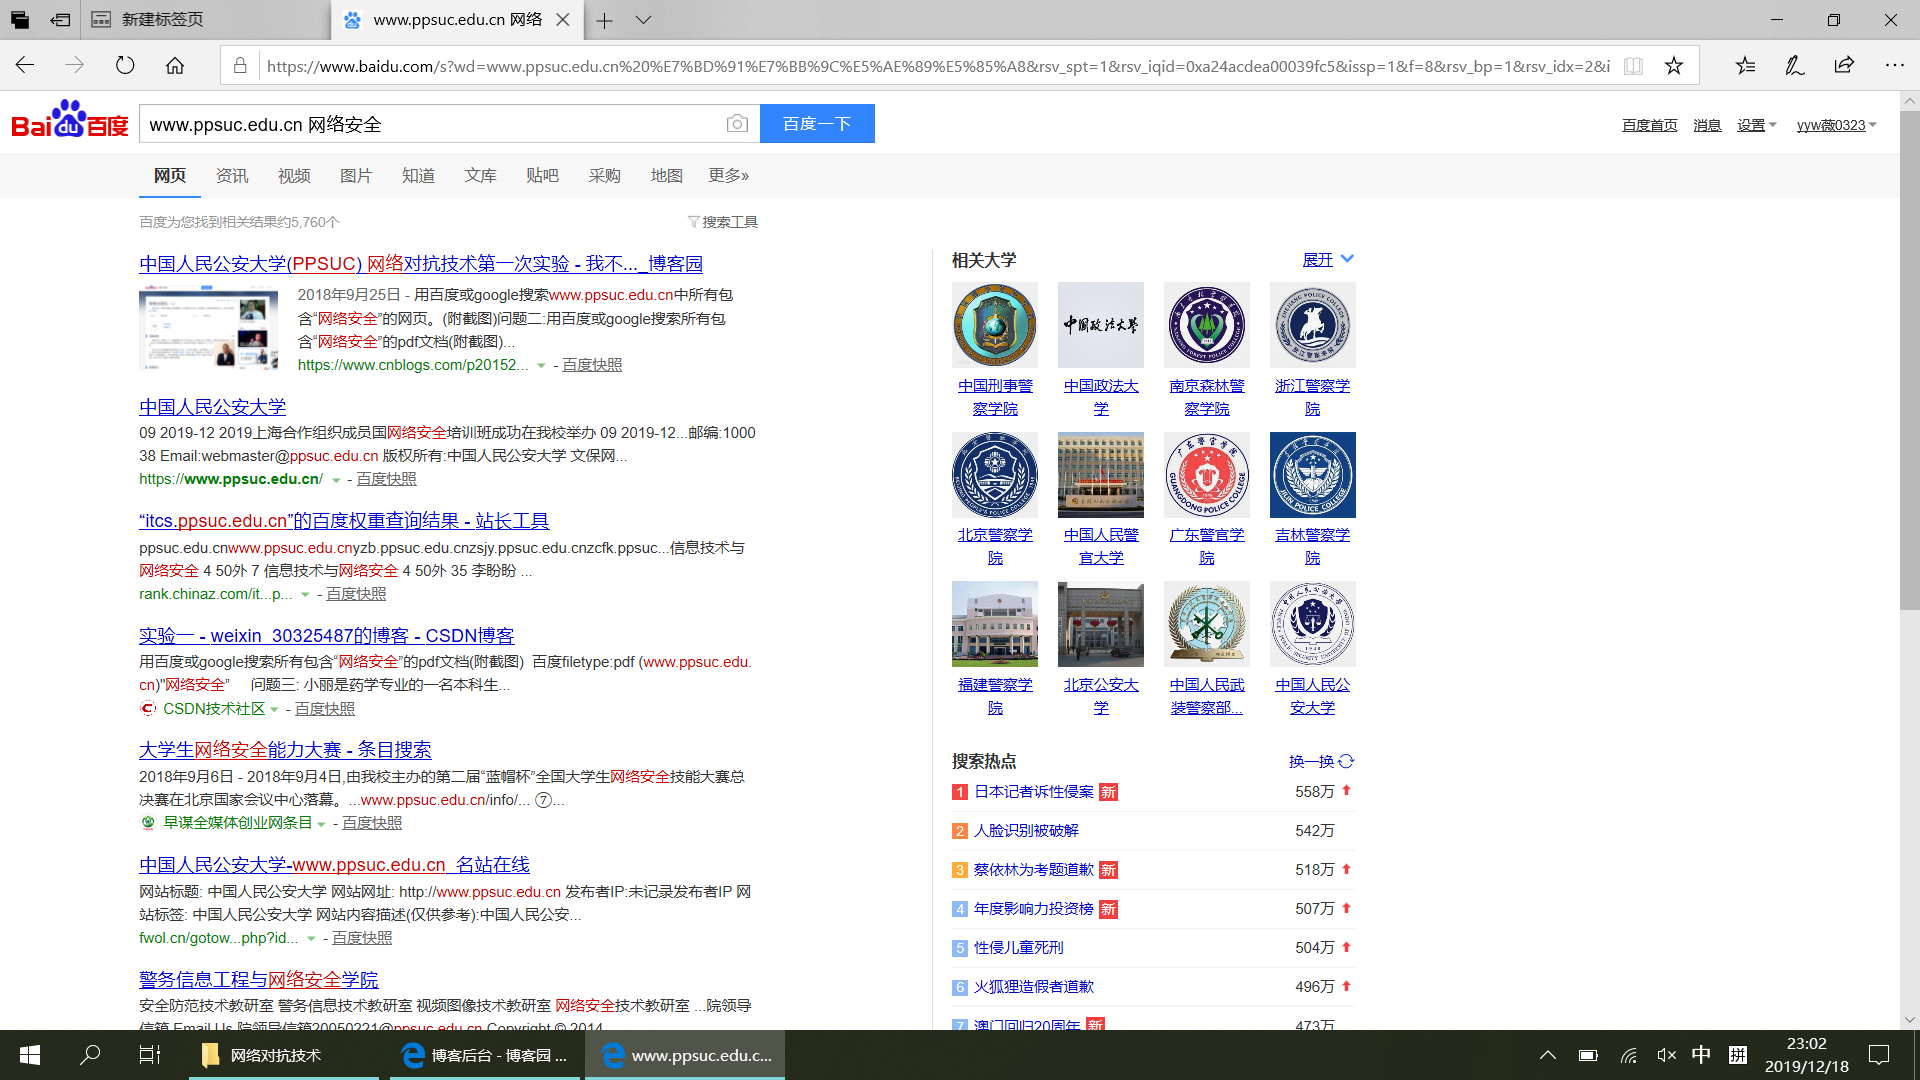
Task: Open Windows taskbar search icon
Action: tap(90, 1055)
